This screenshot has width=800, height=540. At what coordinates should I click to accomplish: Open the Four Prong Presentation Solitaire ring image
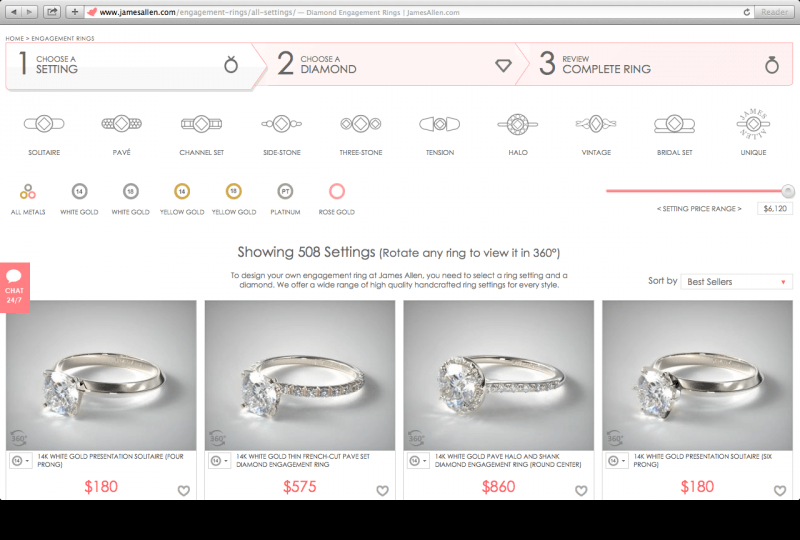[x=101, y=375]
